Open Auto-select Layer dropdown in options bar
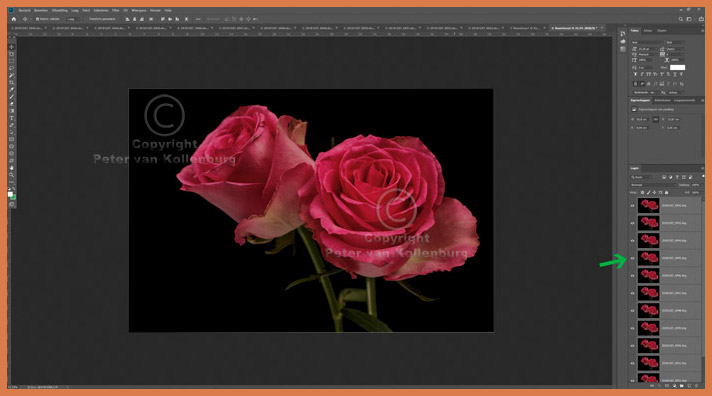 click(x=74, y=19)
